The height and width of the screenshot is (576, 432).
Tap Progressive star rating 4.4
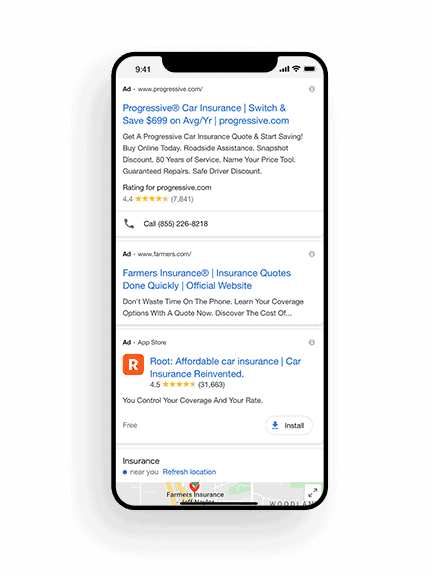click(158, 199)
